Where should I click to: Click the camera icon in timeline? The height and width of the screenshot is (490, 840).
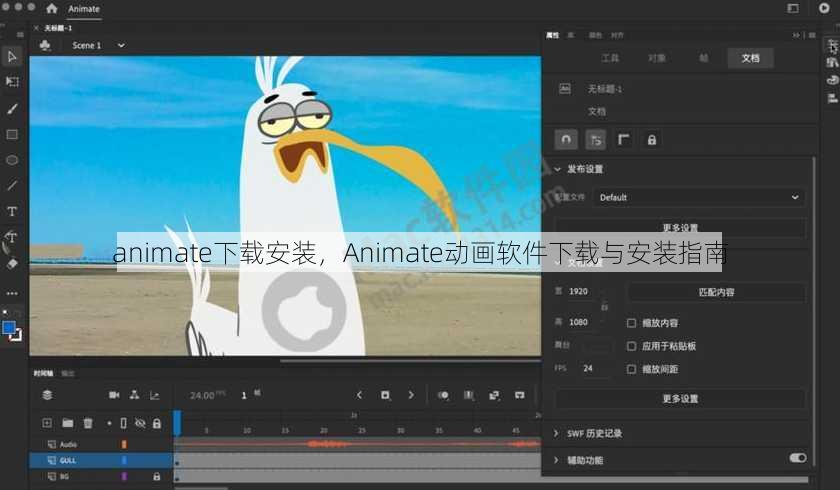click(114, 395)
